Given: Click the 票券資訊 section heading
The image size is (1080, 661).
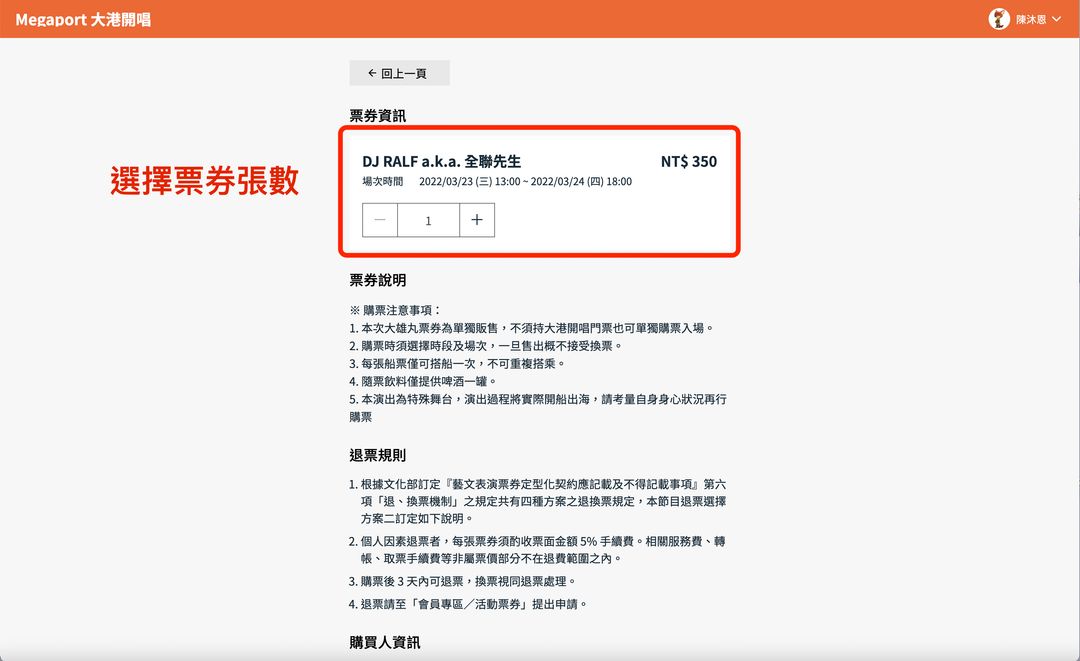Looking at the screenshot, I should [378, 116].
